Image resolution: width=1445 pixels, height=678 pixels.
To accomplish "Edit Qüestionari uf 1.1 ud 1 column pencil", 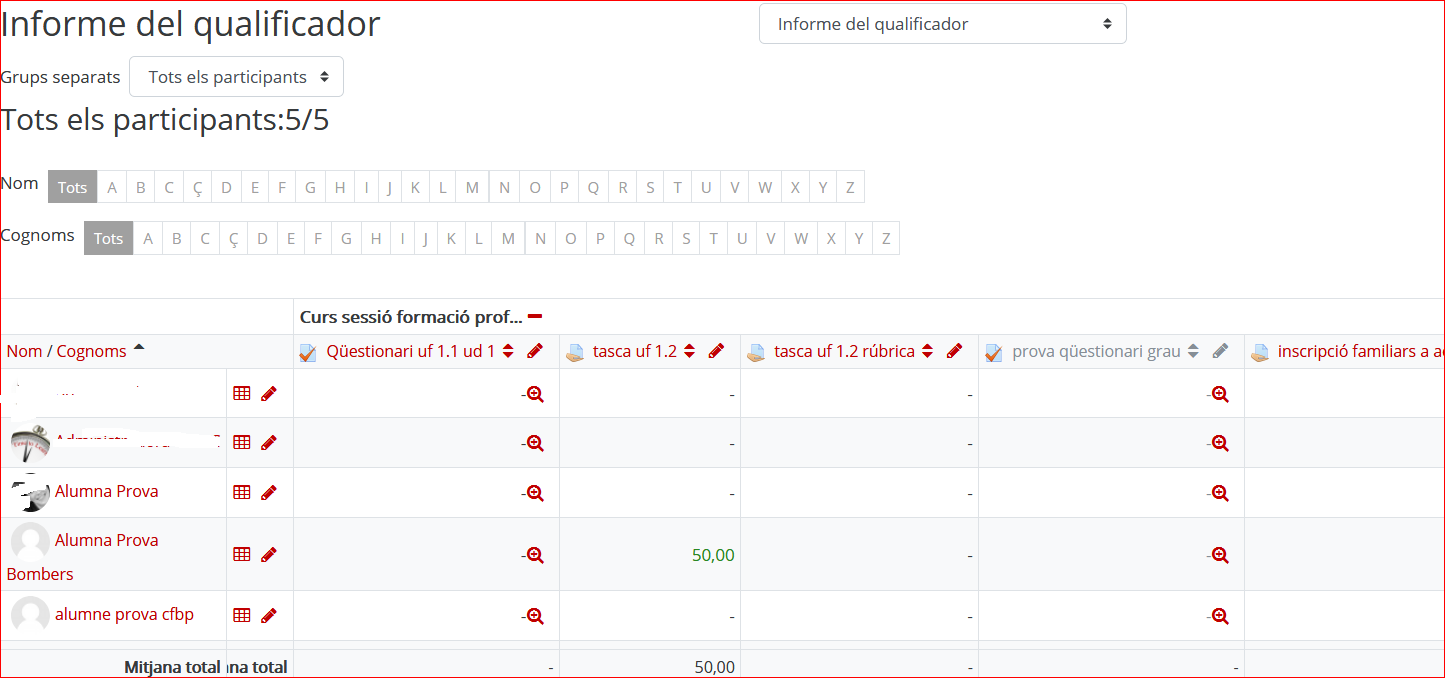I will [535, 351].
